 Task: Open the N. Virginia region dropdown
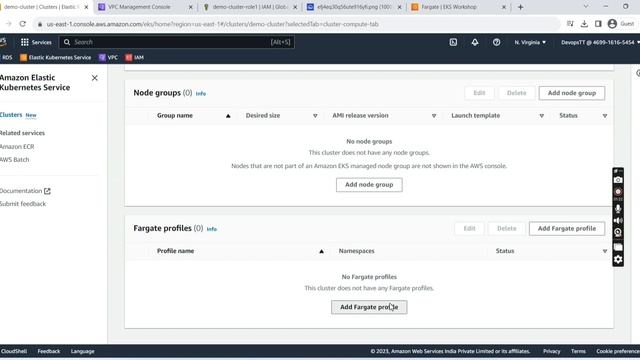pos(530,42)
